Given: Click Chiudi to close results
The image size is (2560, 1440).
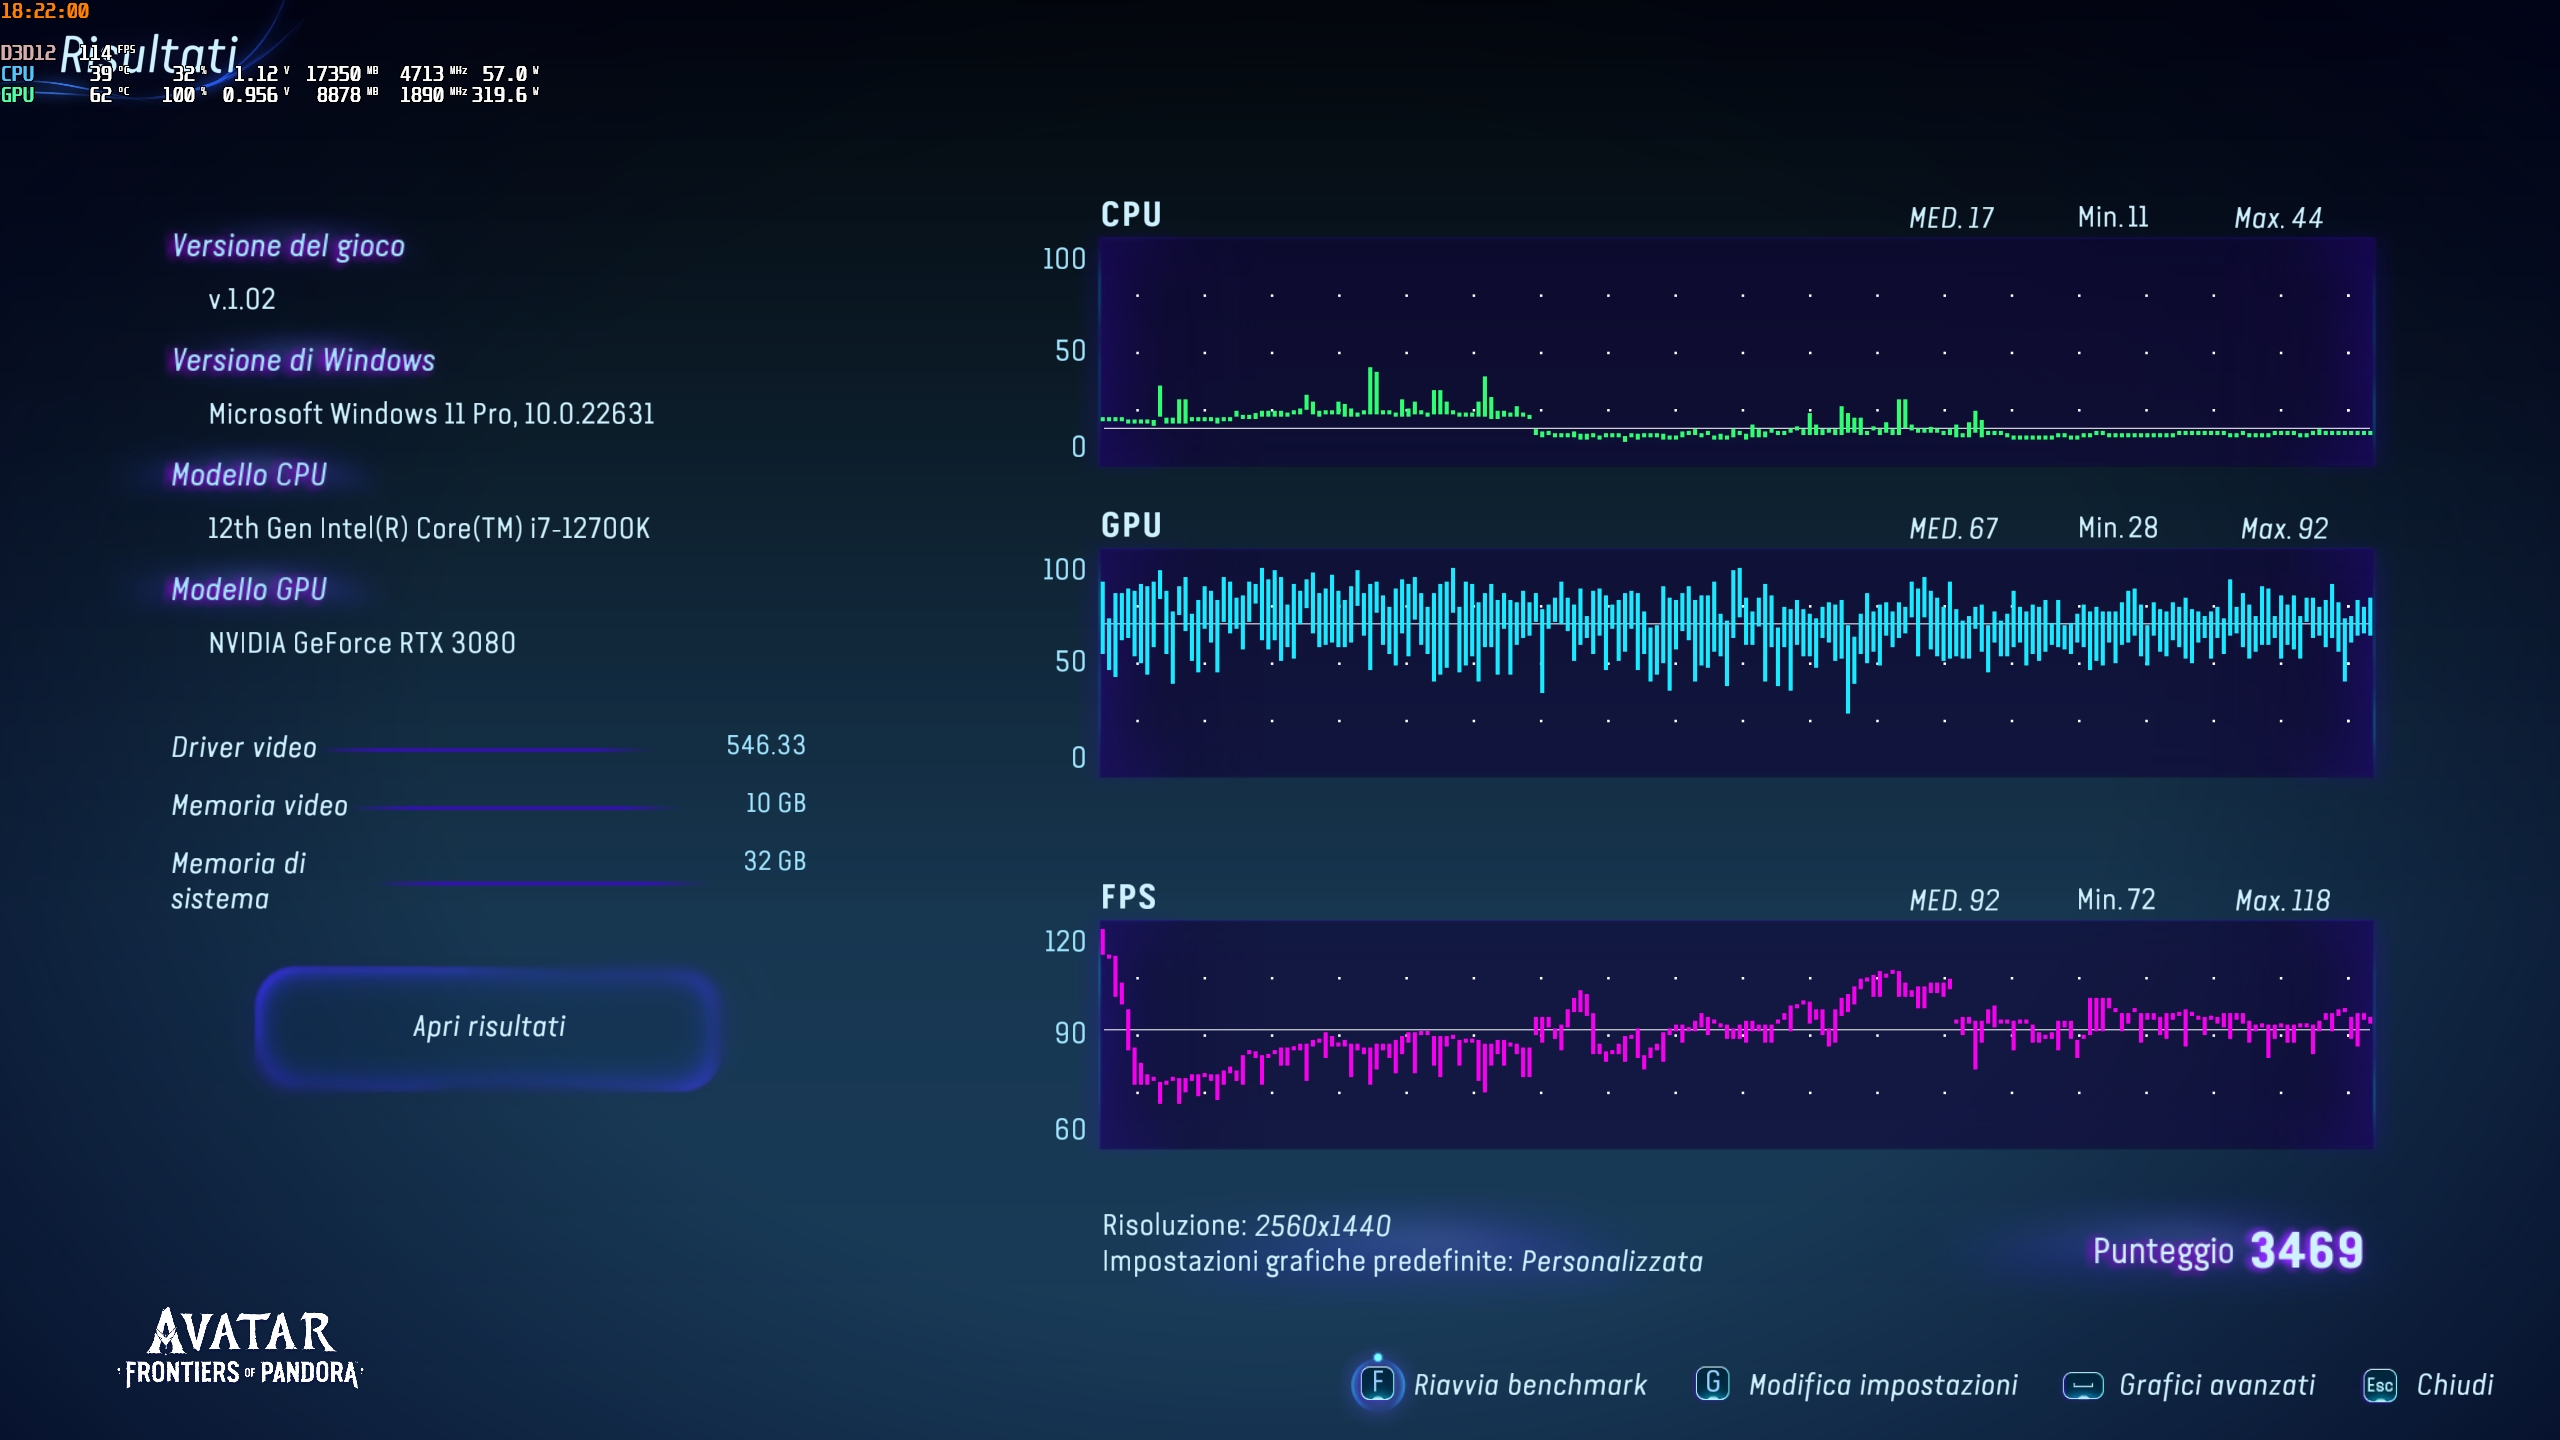Looking at the screenshot, I should coord(2454,1385).
